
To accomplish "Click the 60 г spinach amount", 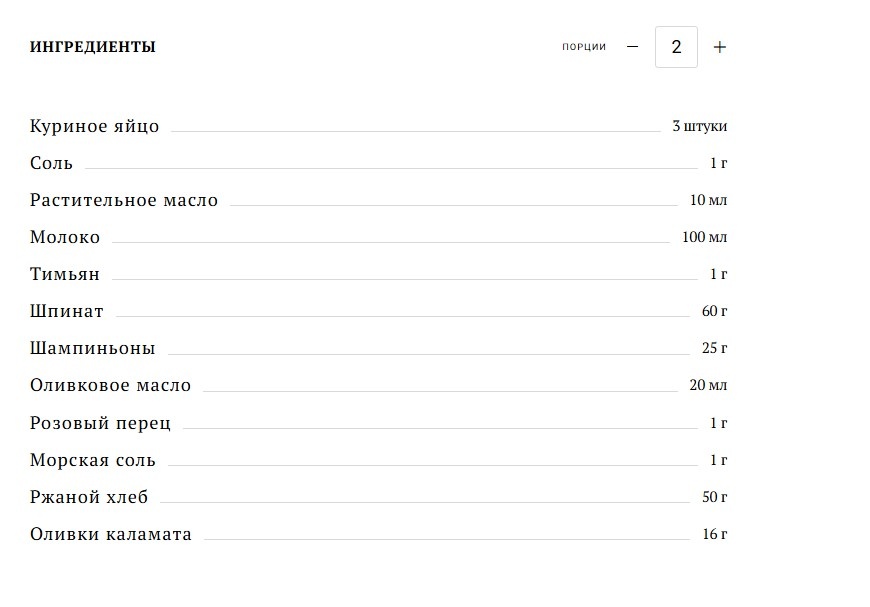I will [714, 312].
